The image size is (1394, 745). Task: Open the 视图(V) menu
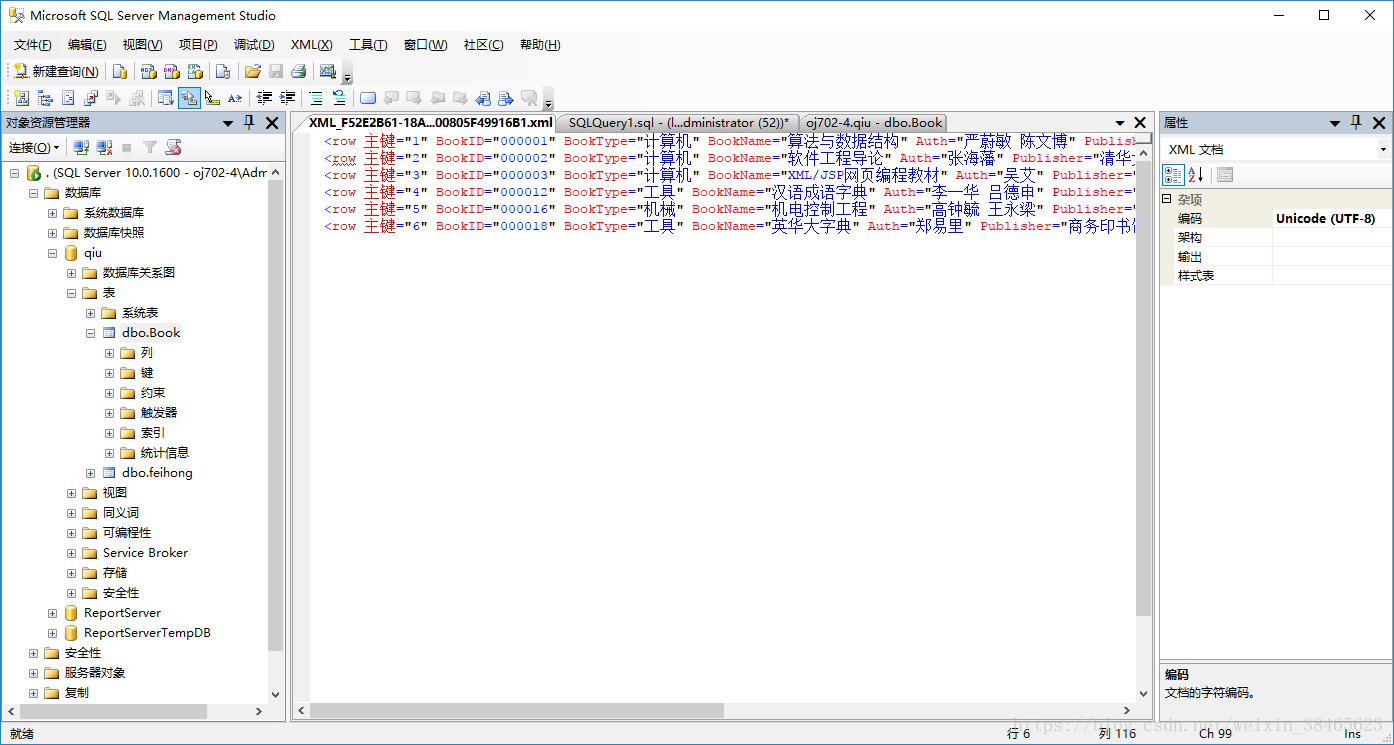(142, 45)
